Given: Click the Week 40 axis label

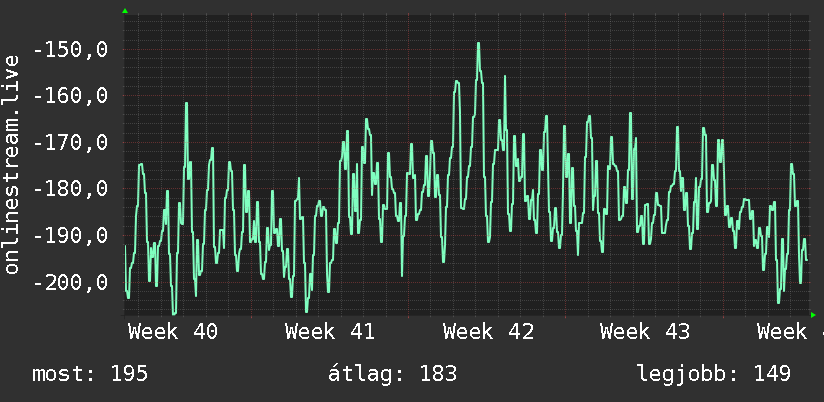Looking at the screenshot, I should pyautogui.click(x=173, y=332).
